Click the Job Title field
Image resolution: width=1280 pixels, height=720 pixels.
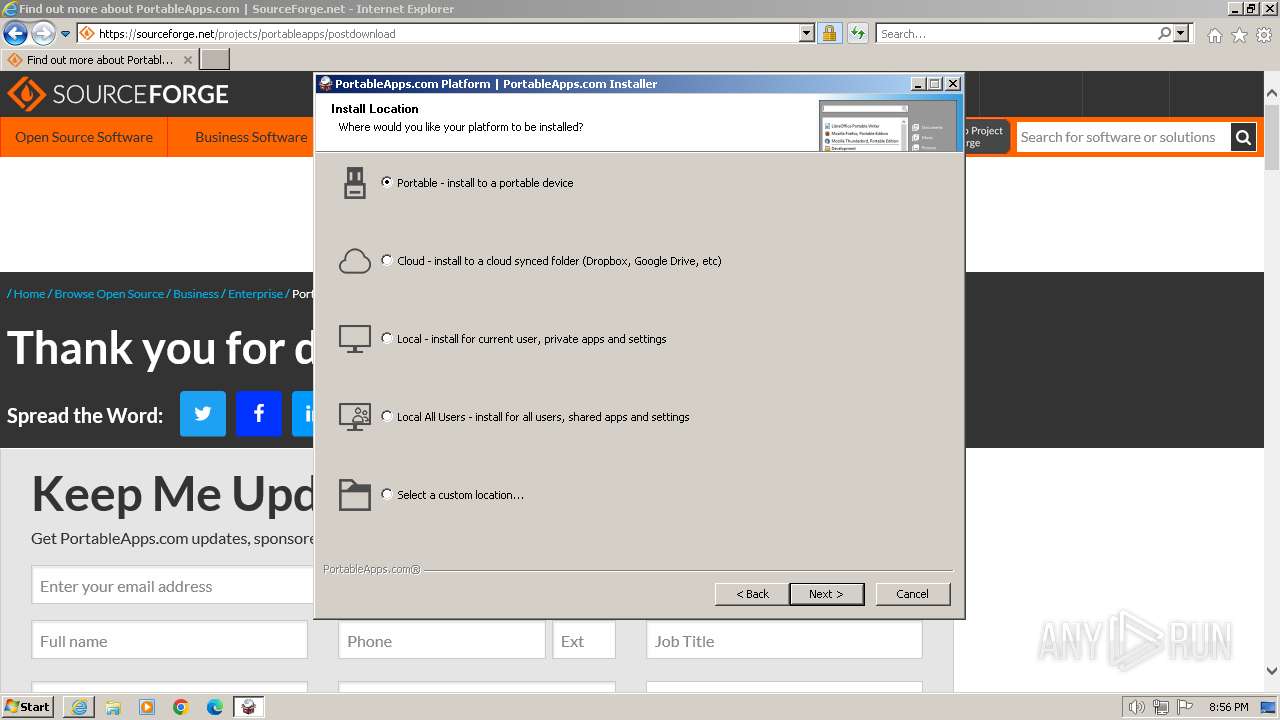784,641
